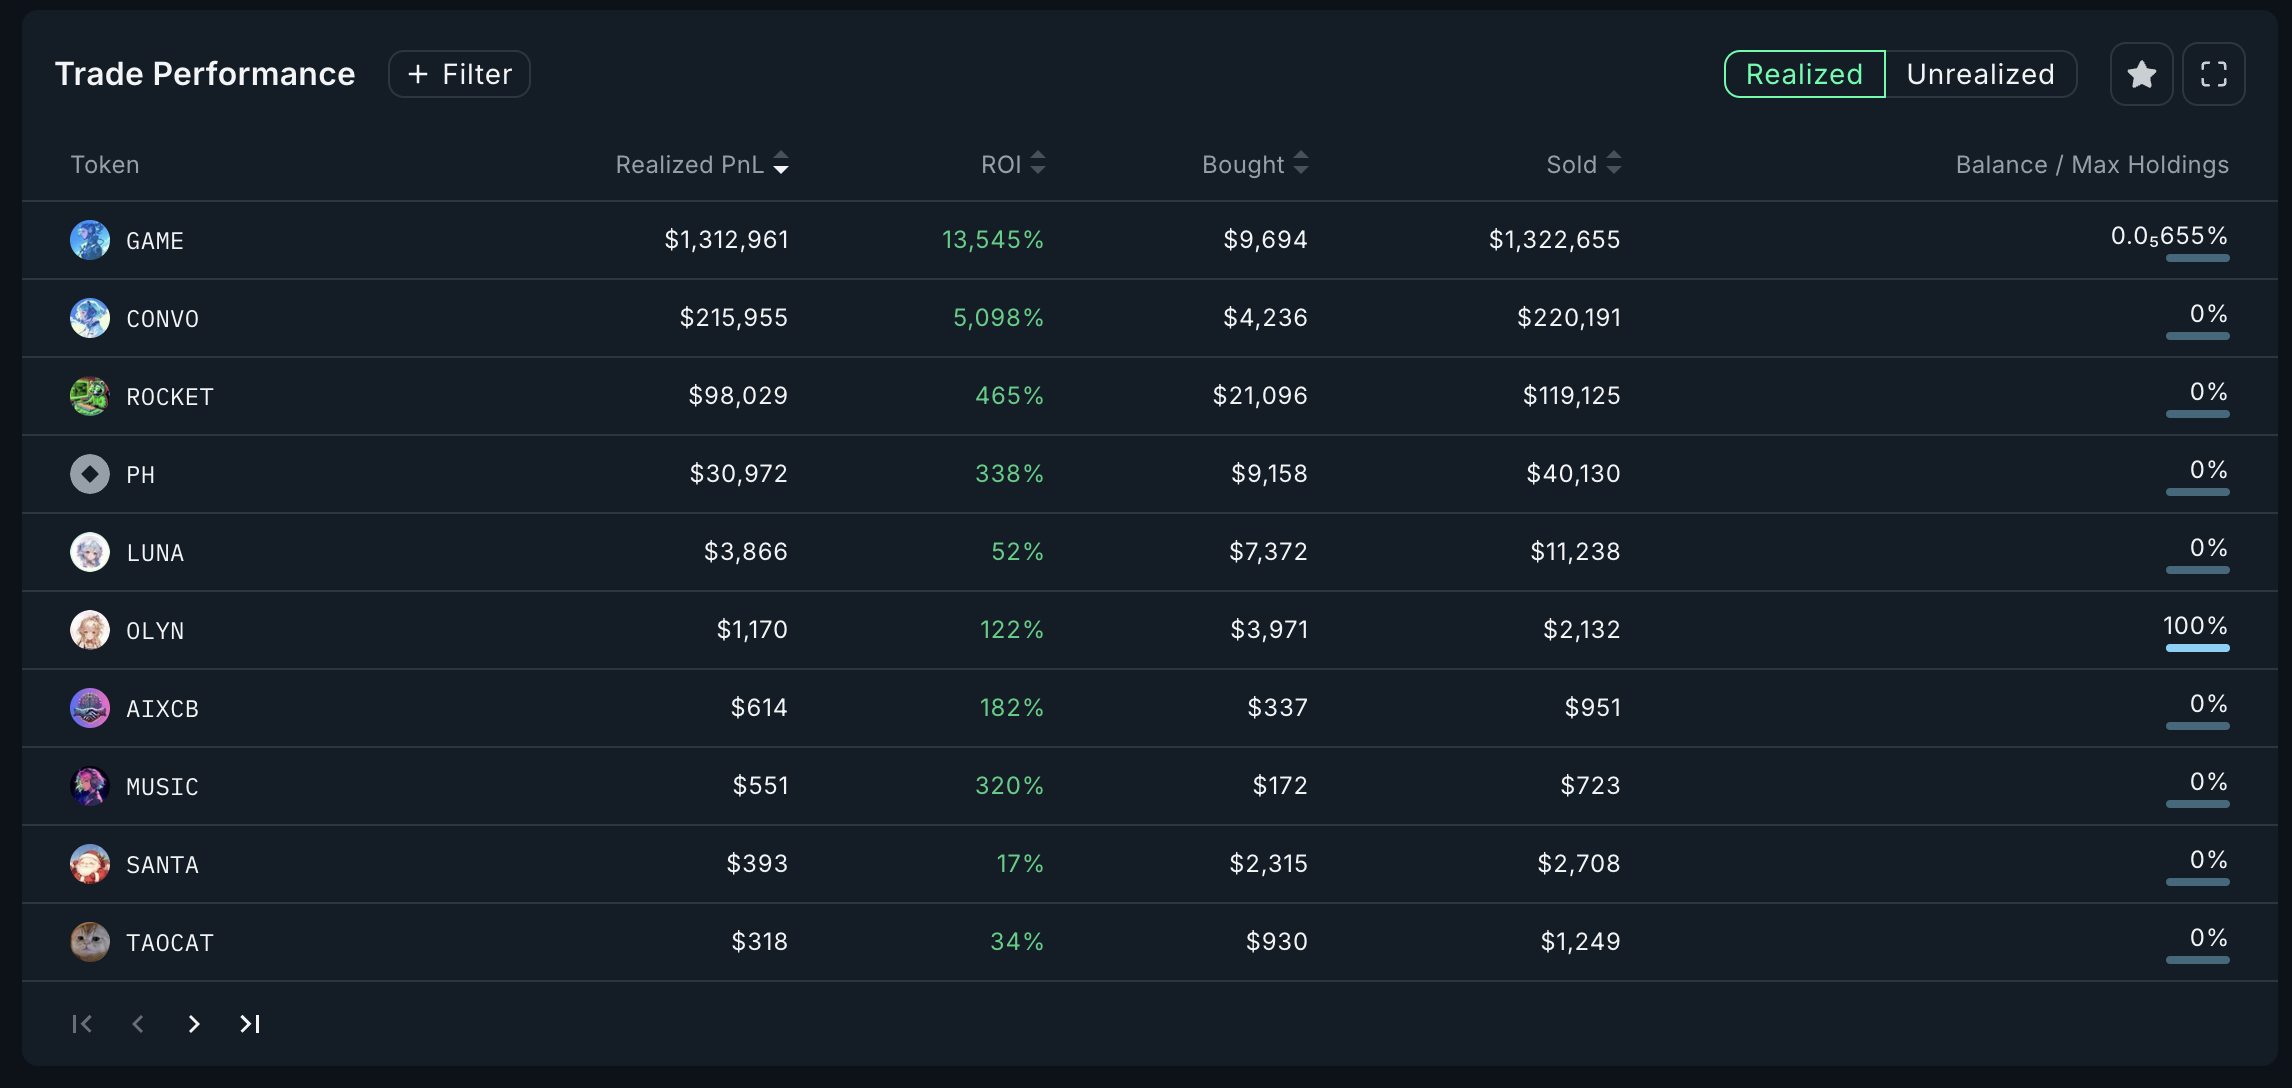
Task: Click the GAME token avatar icon
Action: coord(89,240)
